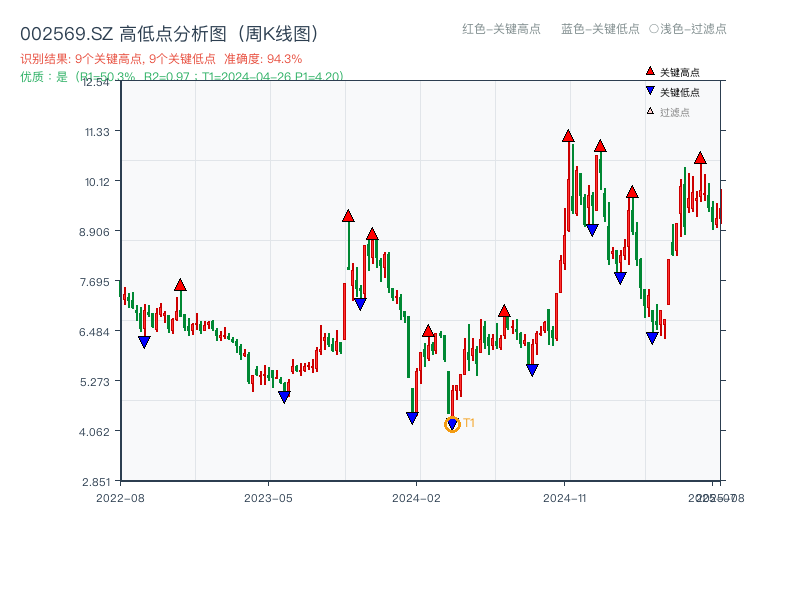Screen dimensions: 800x600
Task: Click the 10.12 price axis label
Action: coord(97,182)
